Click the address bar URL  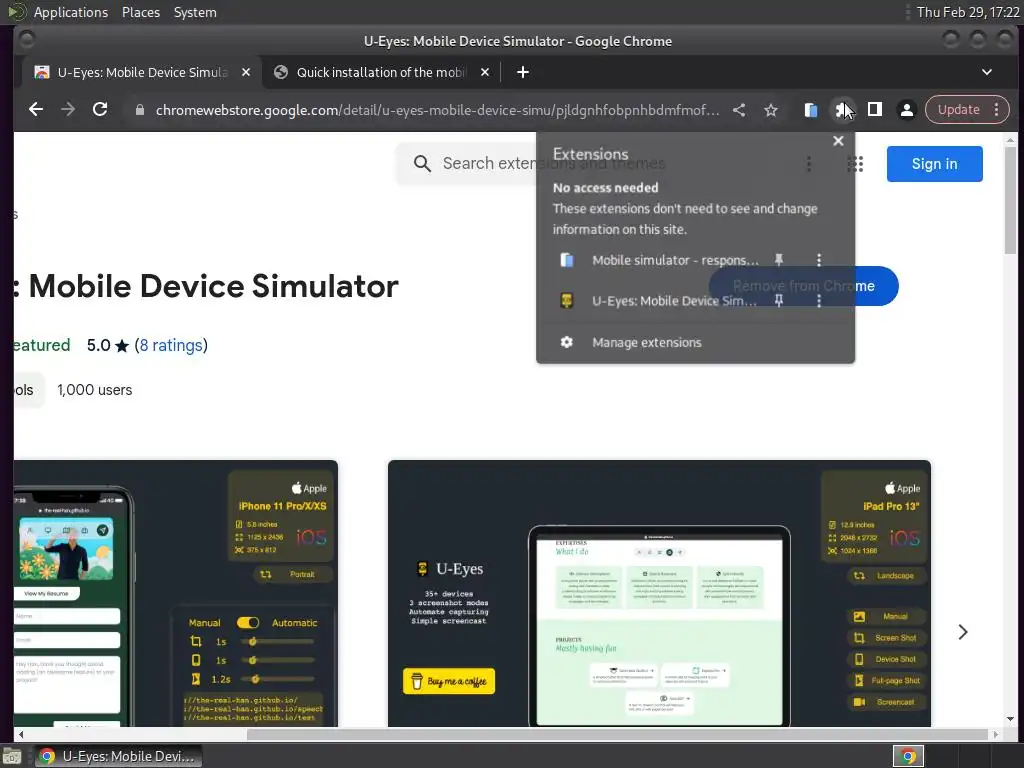[438, 110]
